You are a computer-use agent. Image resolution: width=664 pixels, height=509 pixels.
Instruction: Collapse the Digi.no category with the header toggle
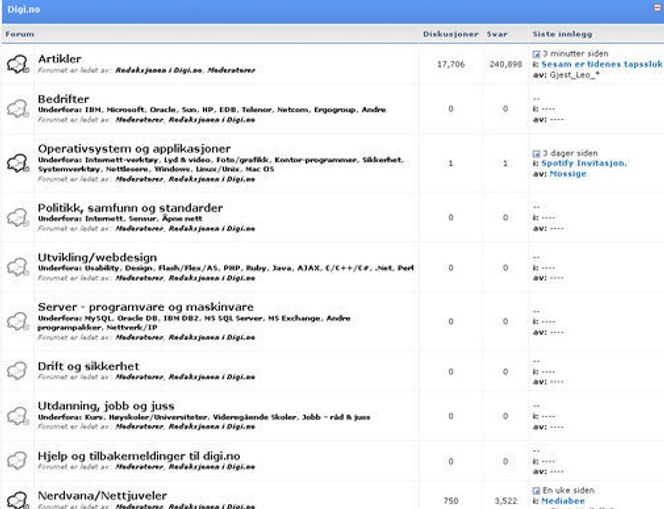658,8
